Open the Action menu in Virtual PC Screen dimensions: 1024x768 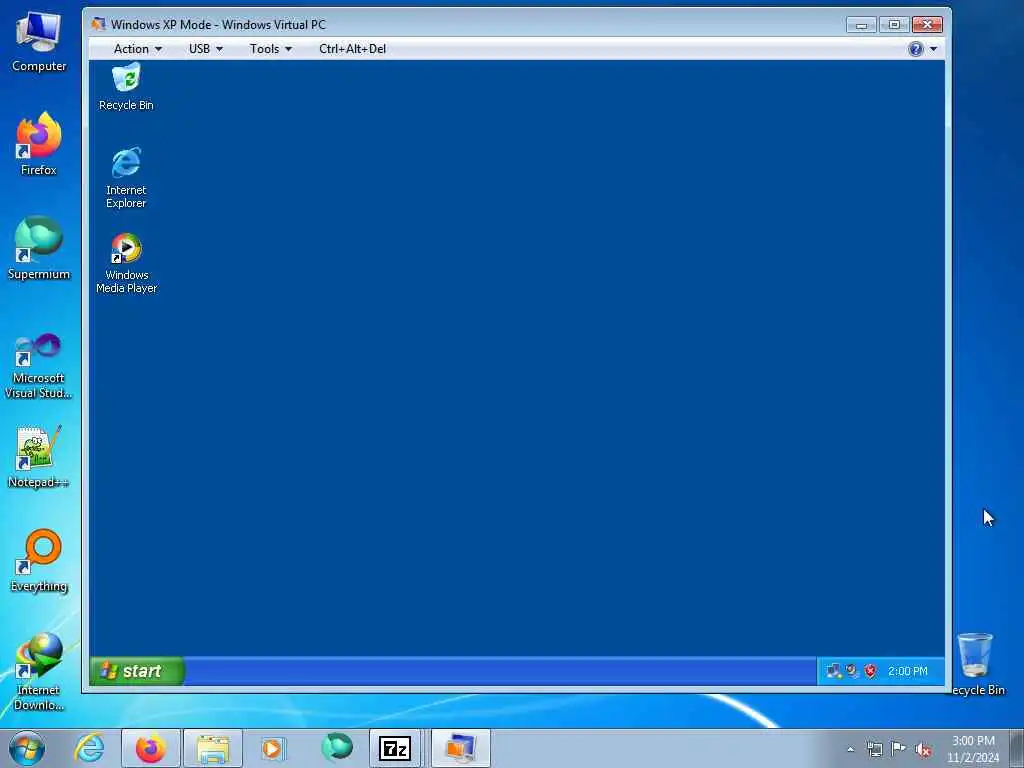(x=137, y=49)
